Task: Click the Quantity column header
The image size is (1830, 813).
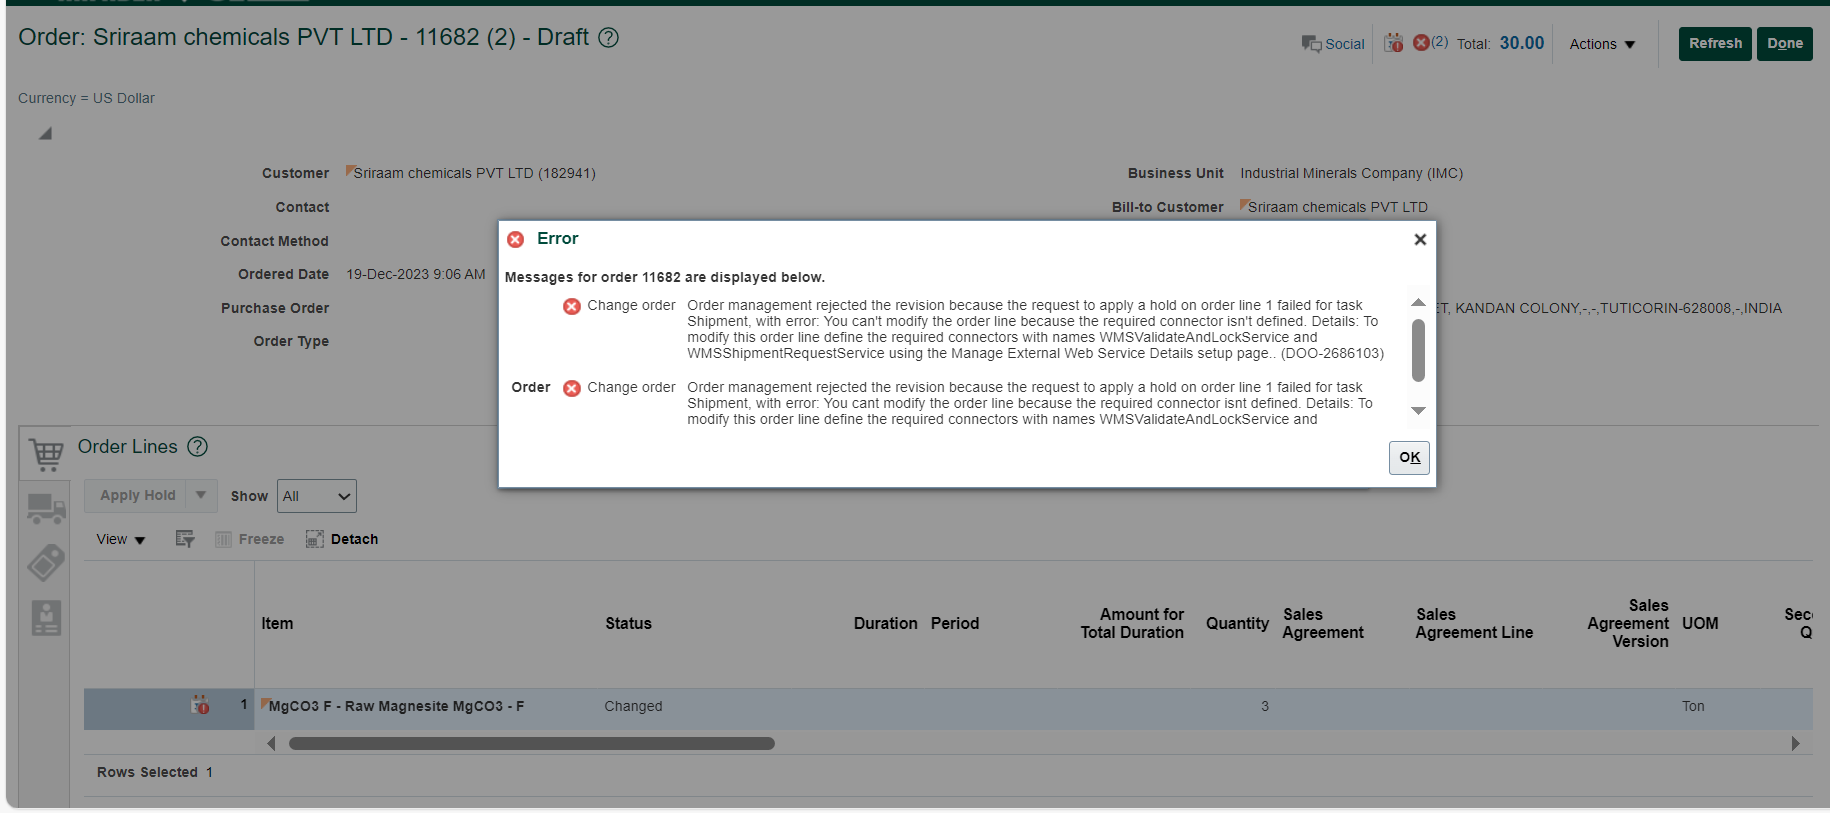Action: coord(1237,624)
